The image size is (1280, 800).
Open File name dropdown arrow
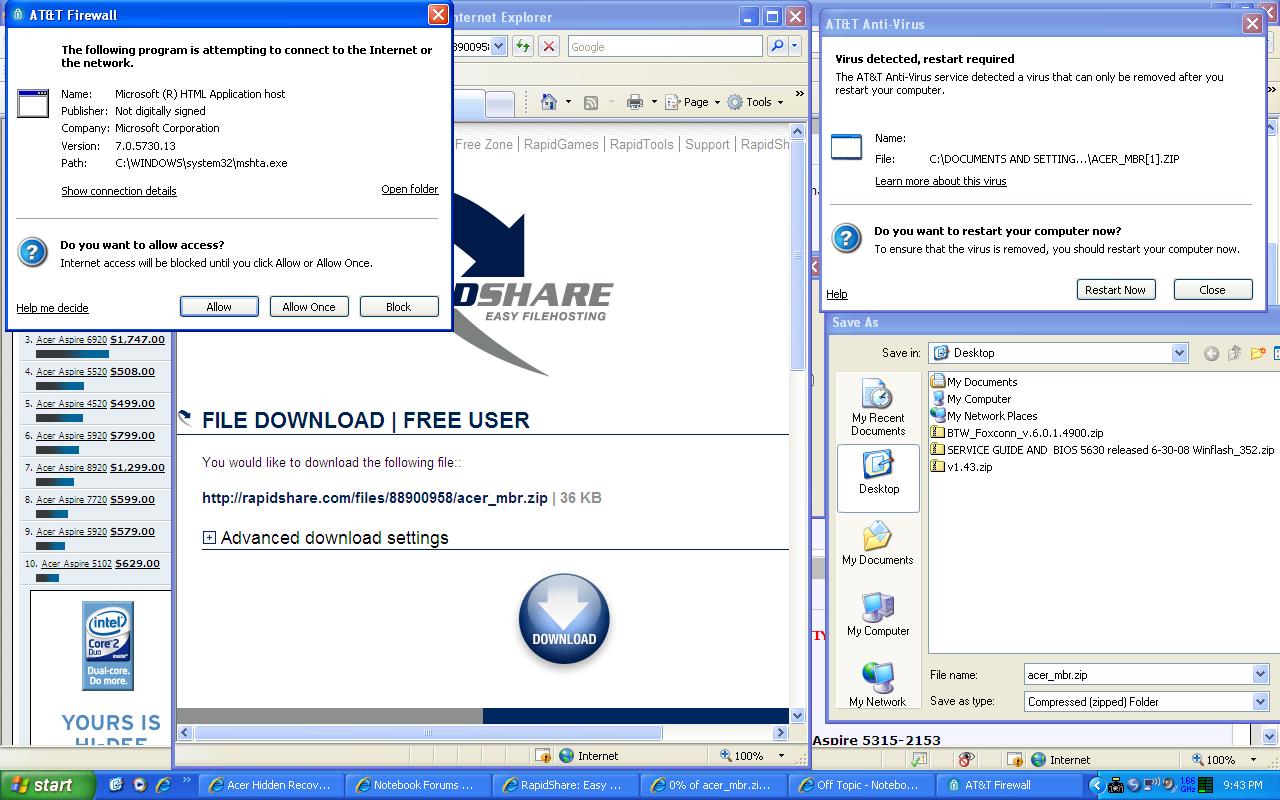(1260, 675)
